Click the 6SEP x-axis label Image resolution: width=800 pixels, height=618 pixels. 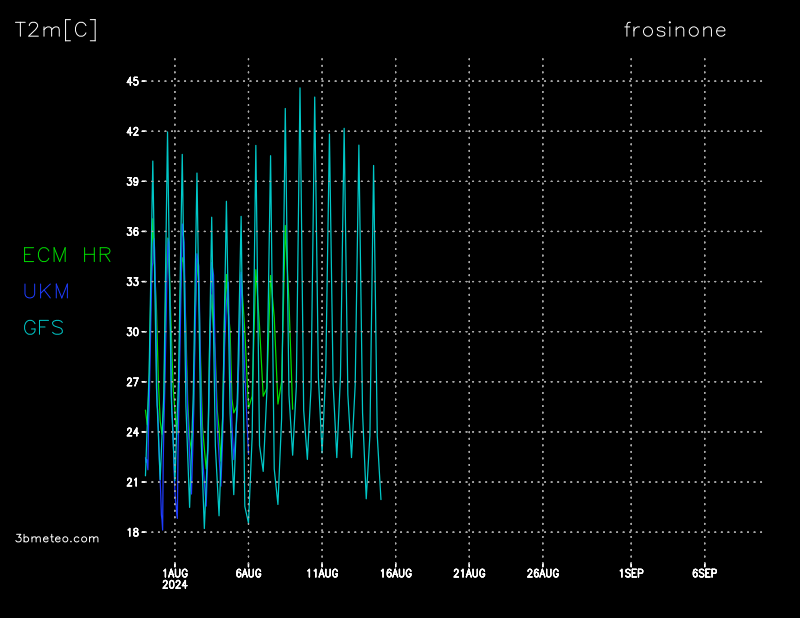coord(704,573)
